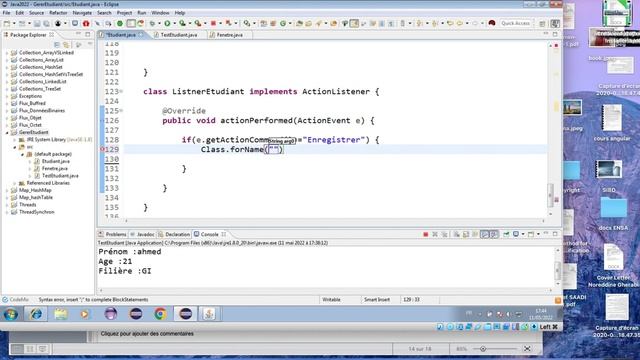Terminate the program from the Console toolbar

point(425,234)
